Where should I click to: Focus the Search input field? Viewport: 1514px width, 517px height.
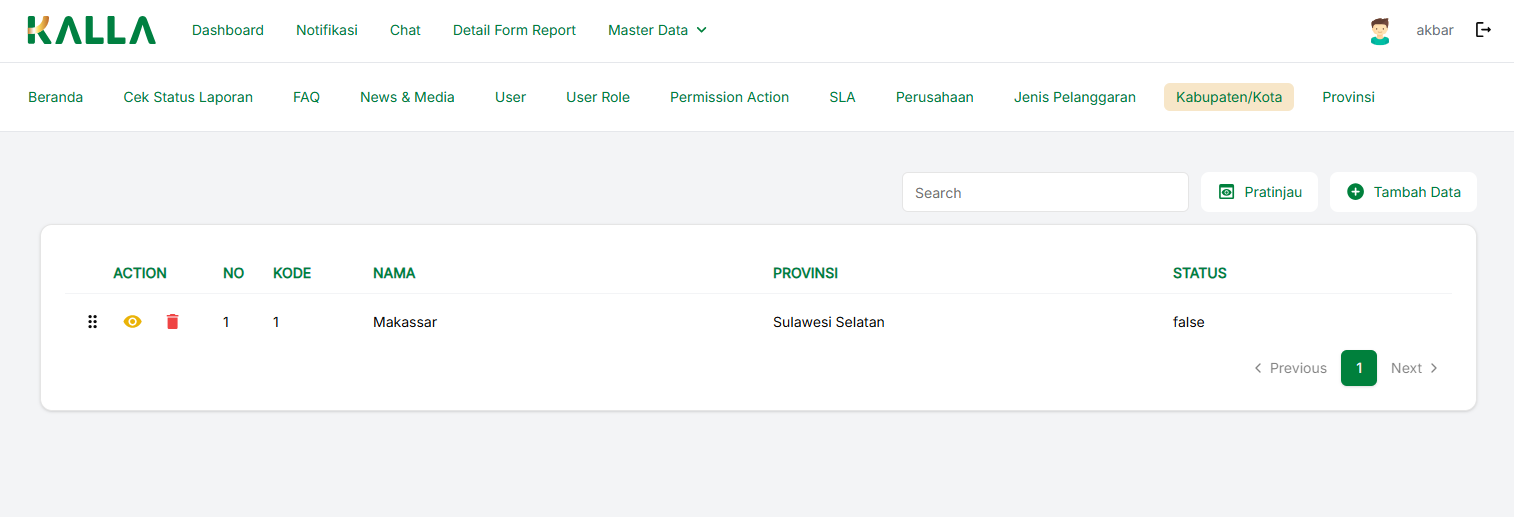tap(1045, 192)
